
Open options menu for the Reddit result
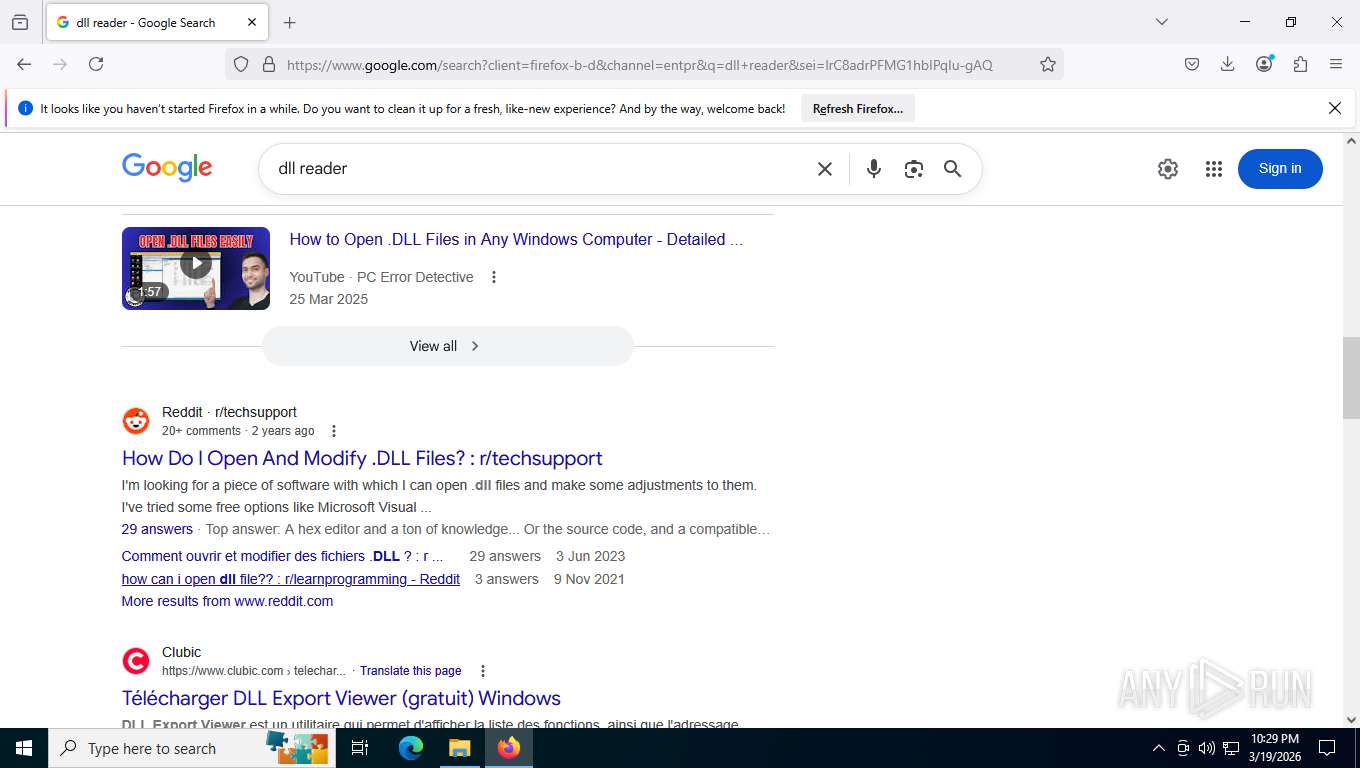point(334,431)
